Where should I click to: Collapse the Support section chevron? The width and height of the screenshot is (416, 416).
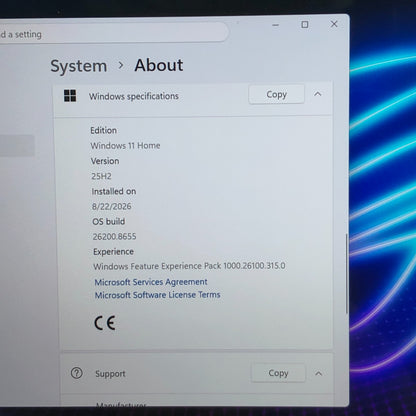319,373
